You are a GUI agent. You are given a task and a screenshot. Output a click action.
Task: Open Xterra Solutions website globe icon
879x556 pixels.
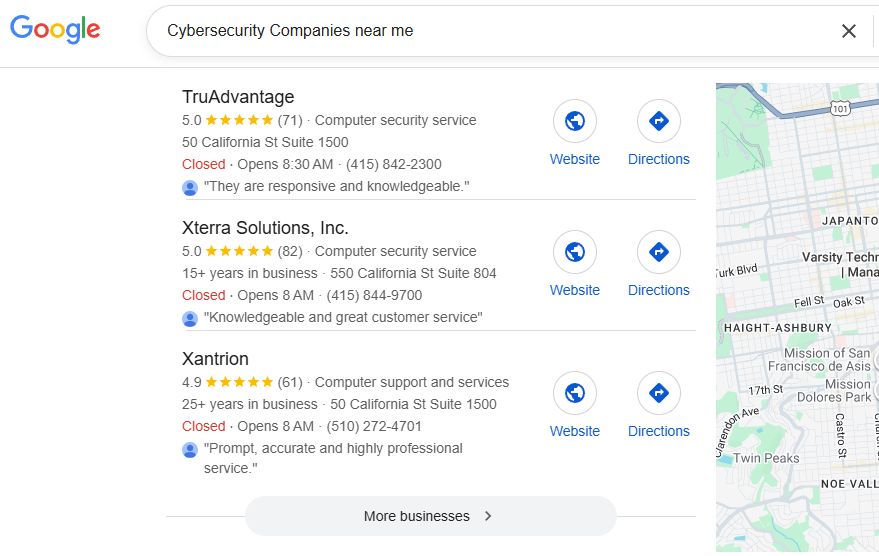pos(575,252)
